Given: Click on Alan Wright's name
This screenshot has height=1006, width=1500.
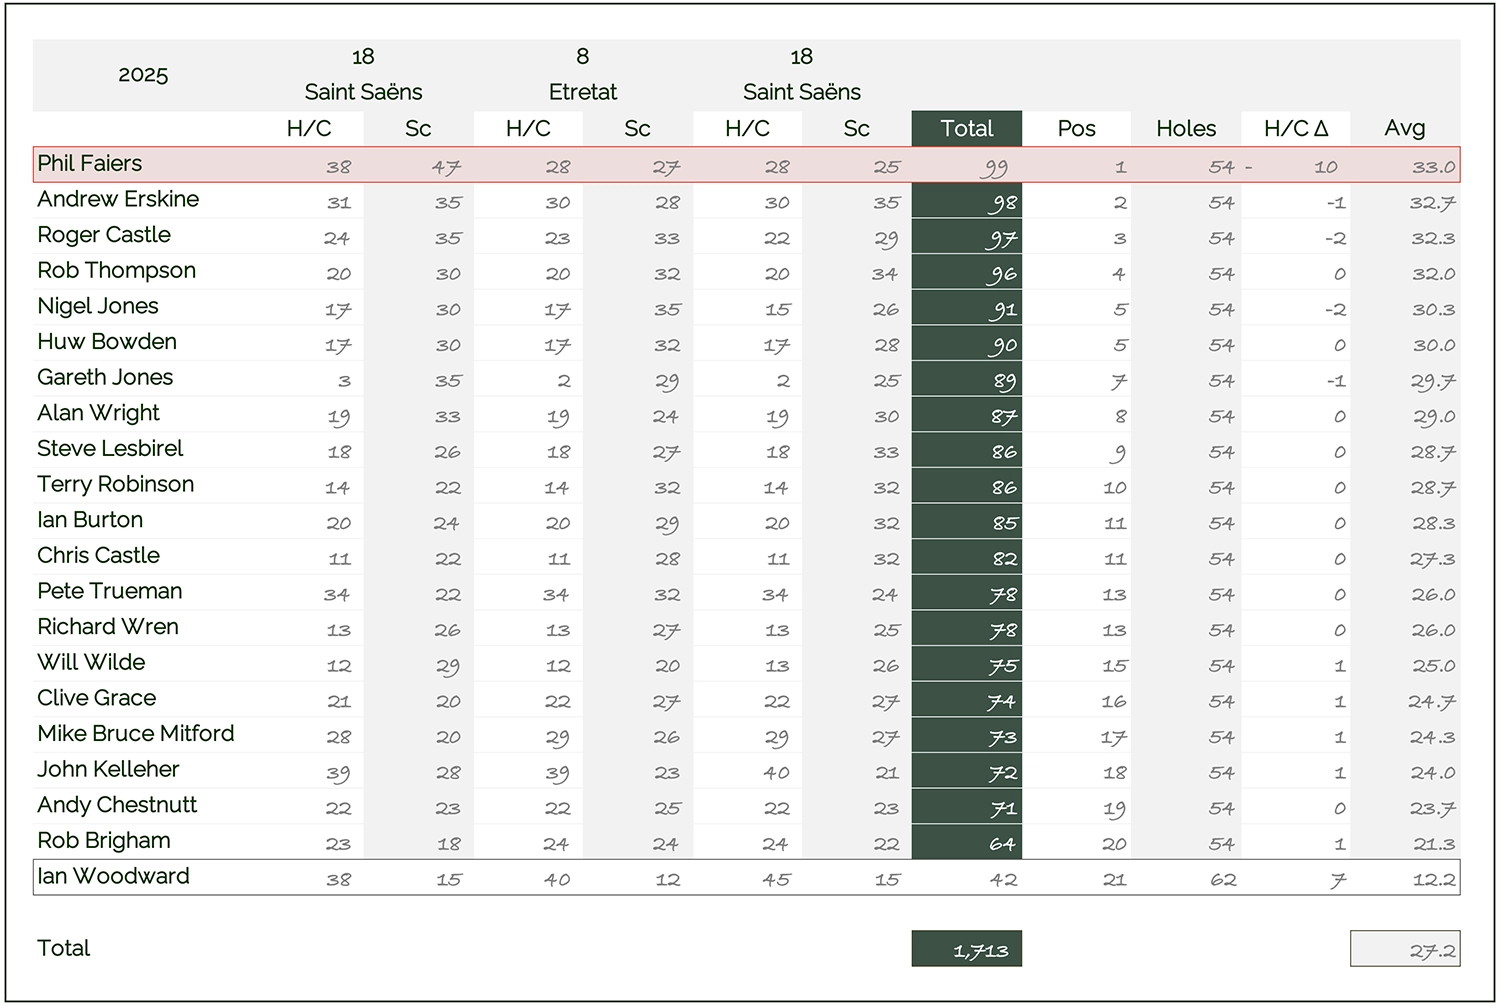Looking at the screenshot, I should 98,413.
